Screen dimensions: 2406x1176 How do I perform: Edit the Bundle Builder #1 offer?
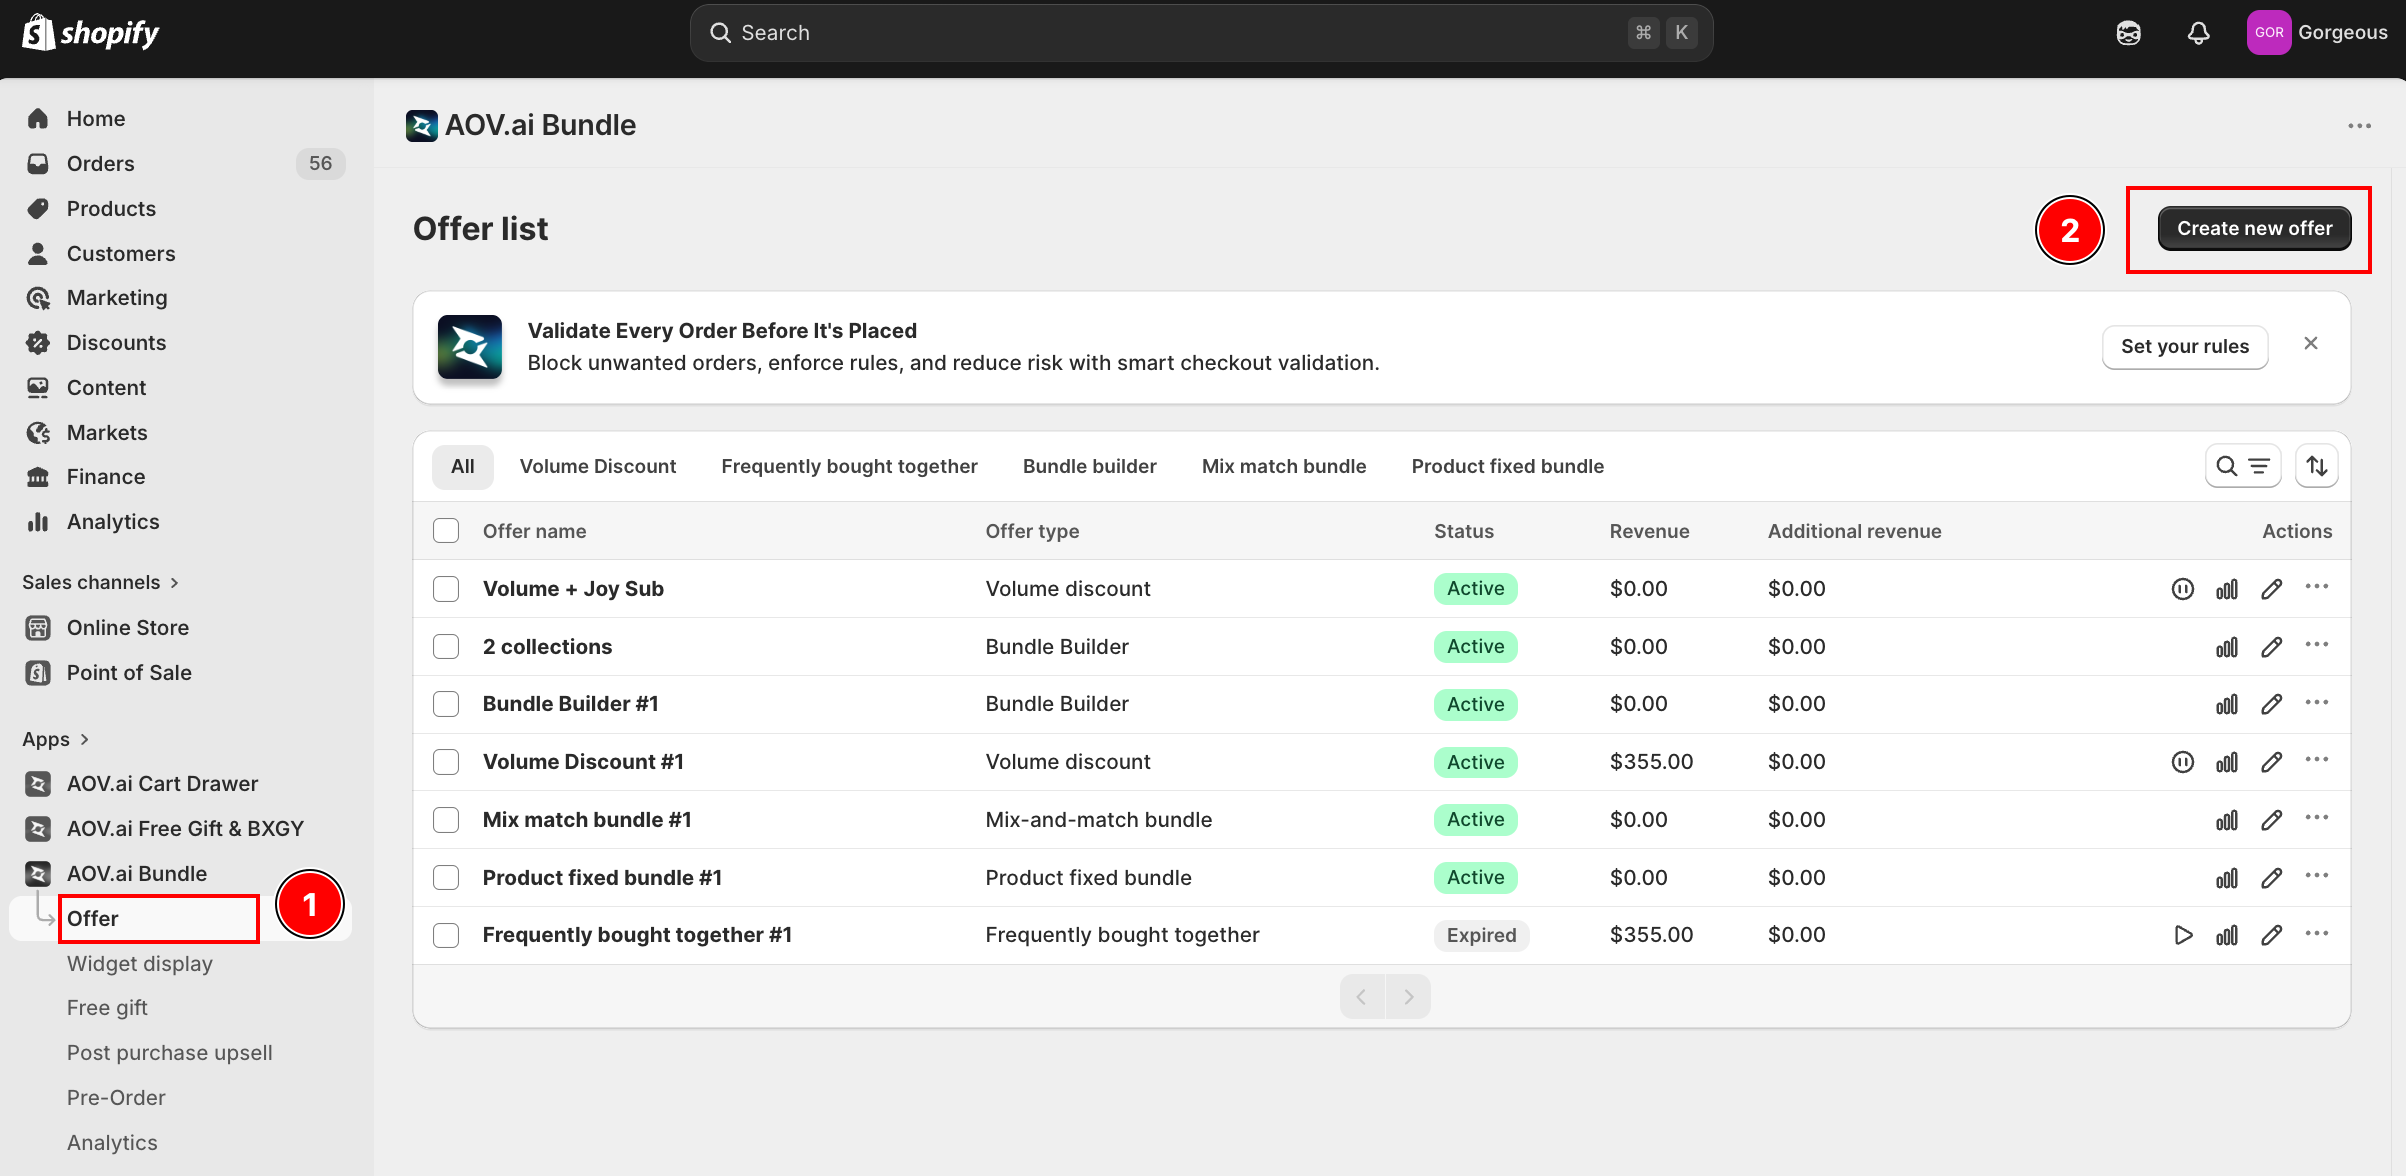coord(2272,704)
